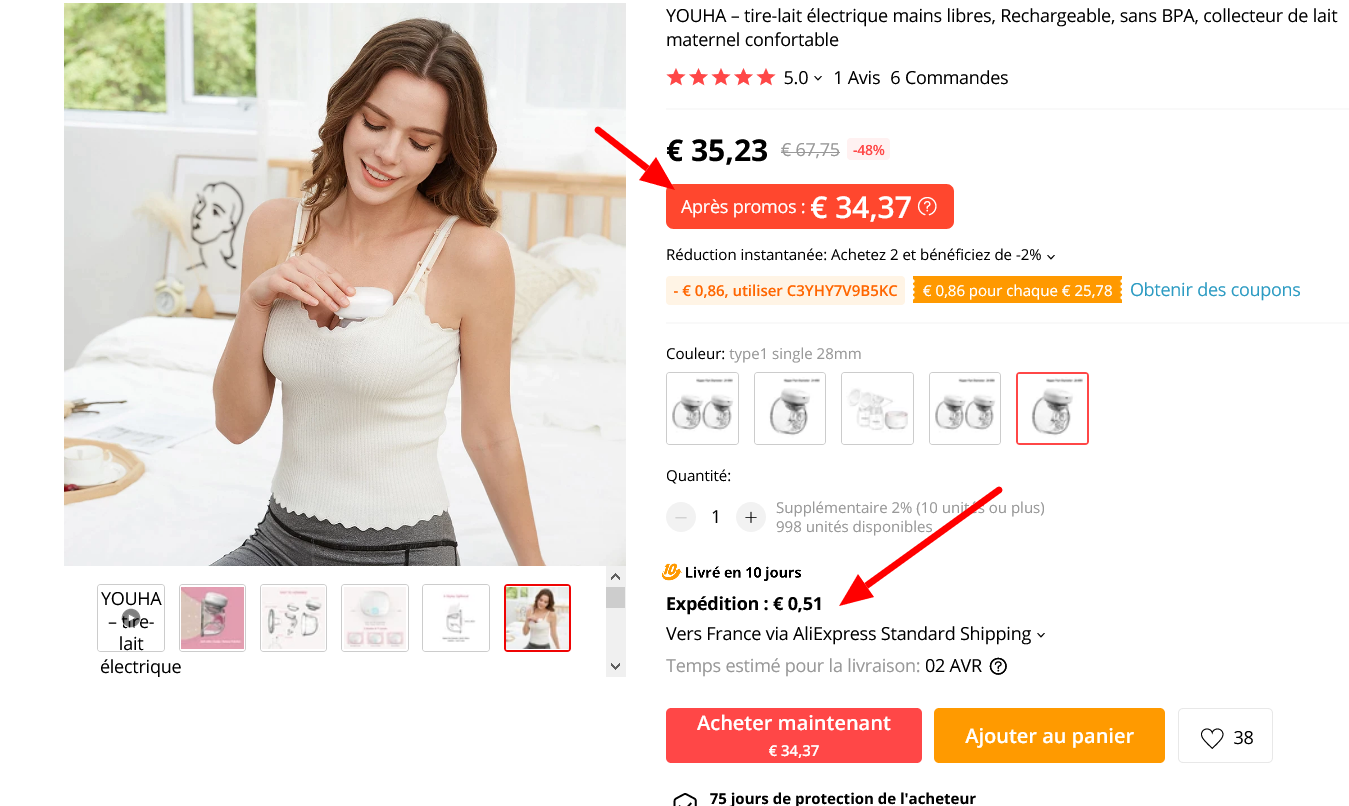The height and width of the screenshot is (806, 1349).
Task: Expand the Réduction instantanée details chevron
Action: (x=1051, y=256)
